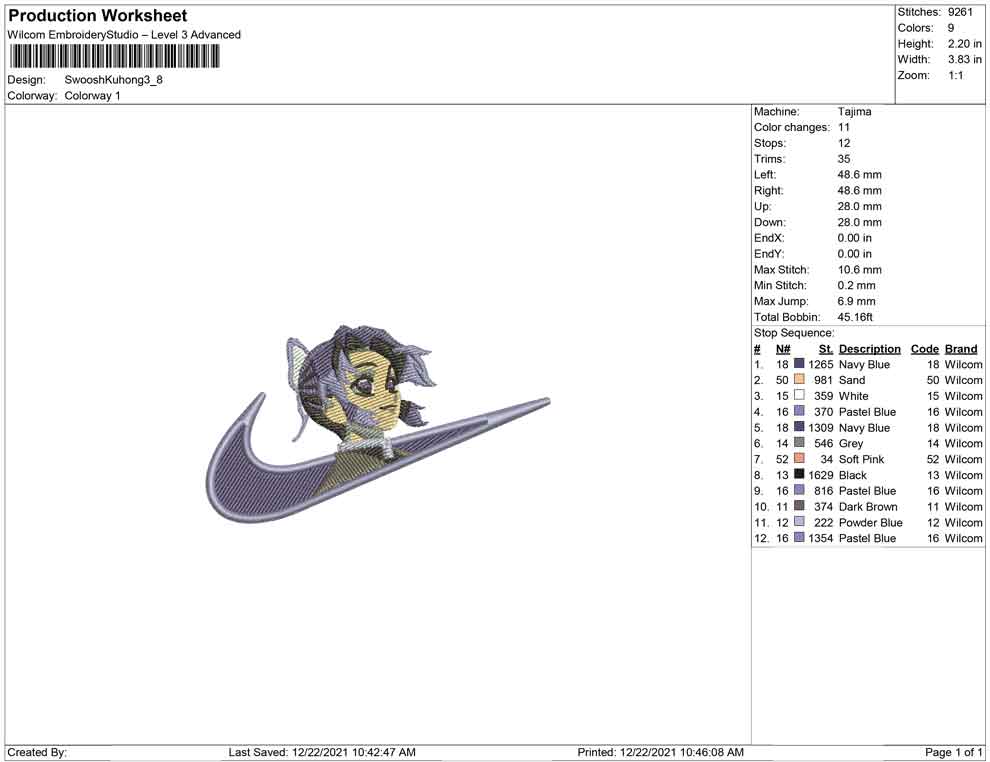
Task: Click the stitch count '1354' in stop 12
Action: pos(821,538)
